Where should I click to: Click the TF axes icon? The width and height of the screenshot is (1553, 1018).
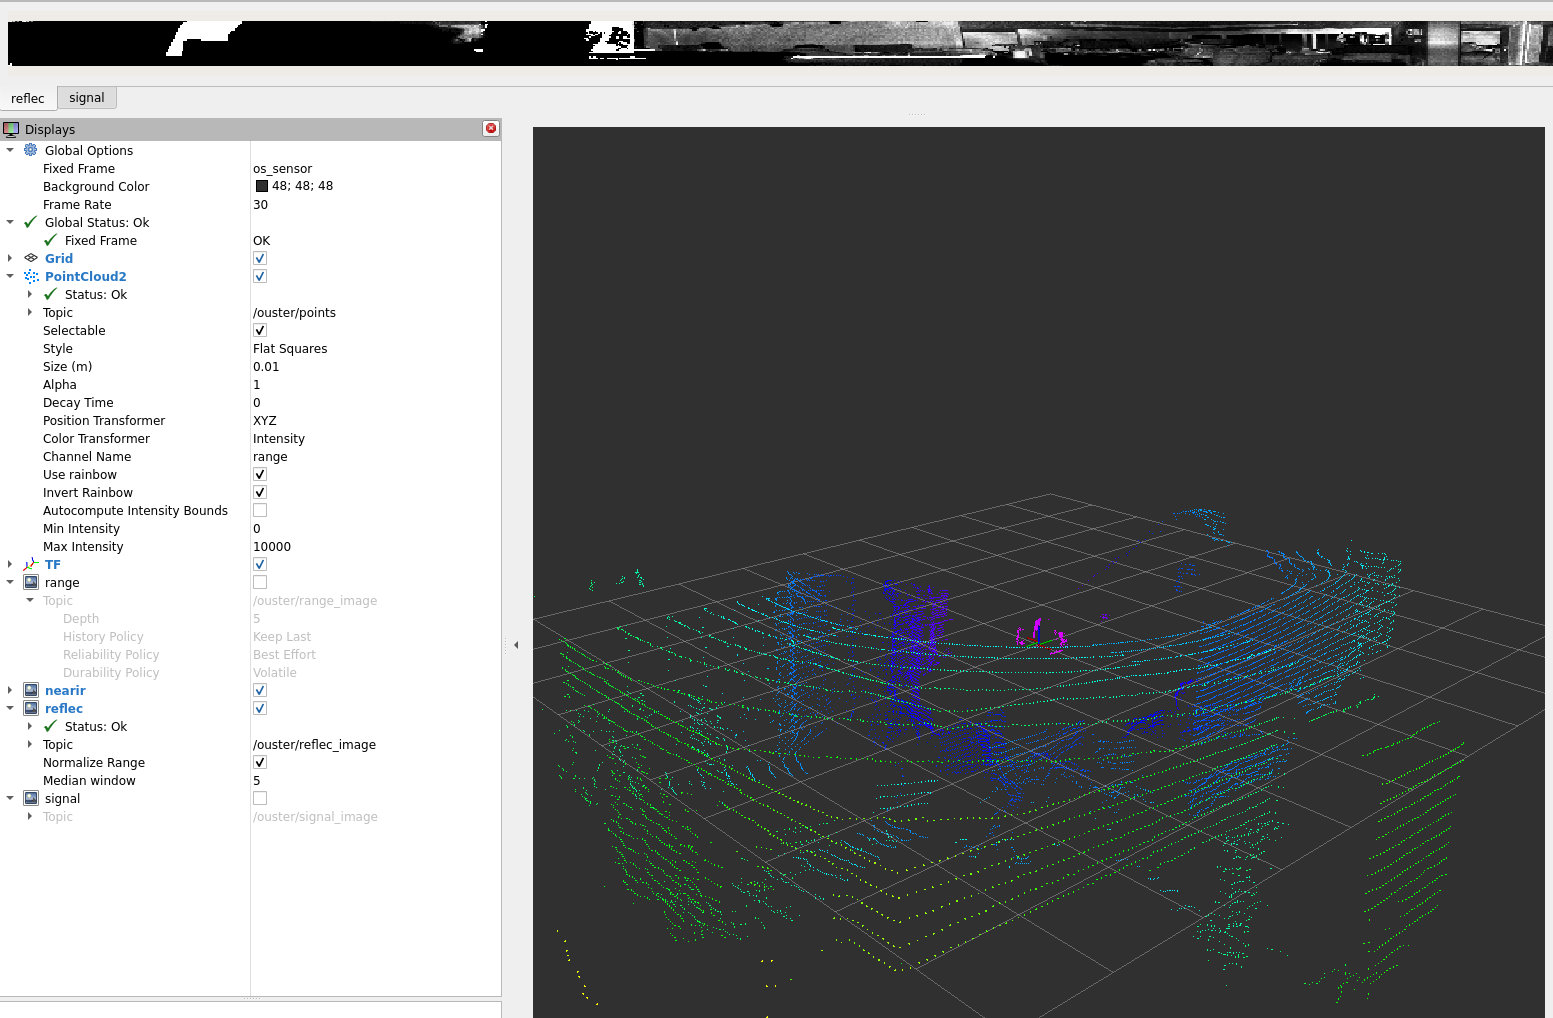click(x=31, y=564)
